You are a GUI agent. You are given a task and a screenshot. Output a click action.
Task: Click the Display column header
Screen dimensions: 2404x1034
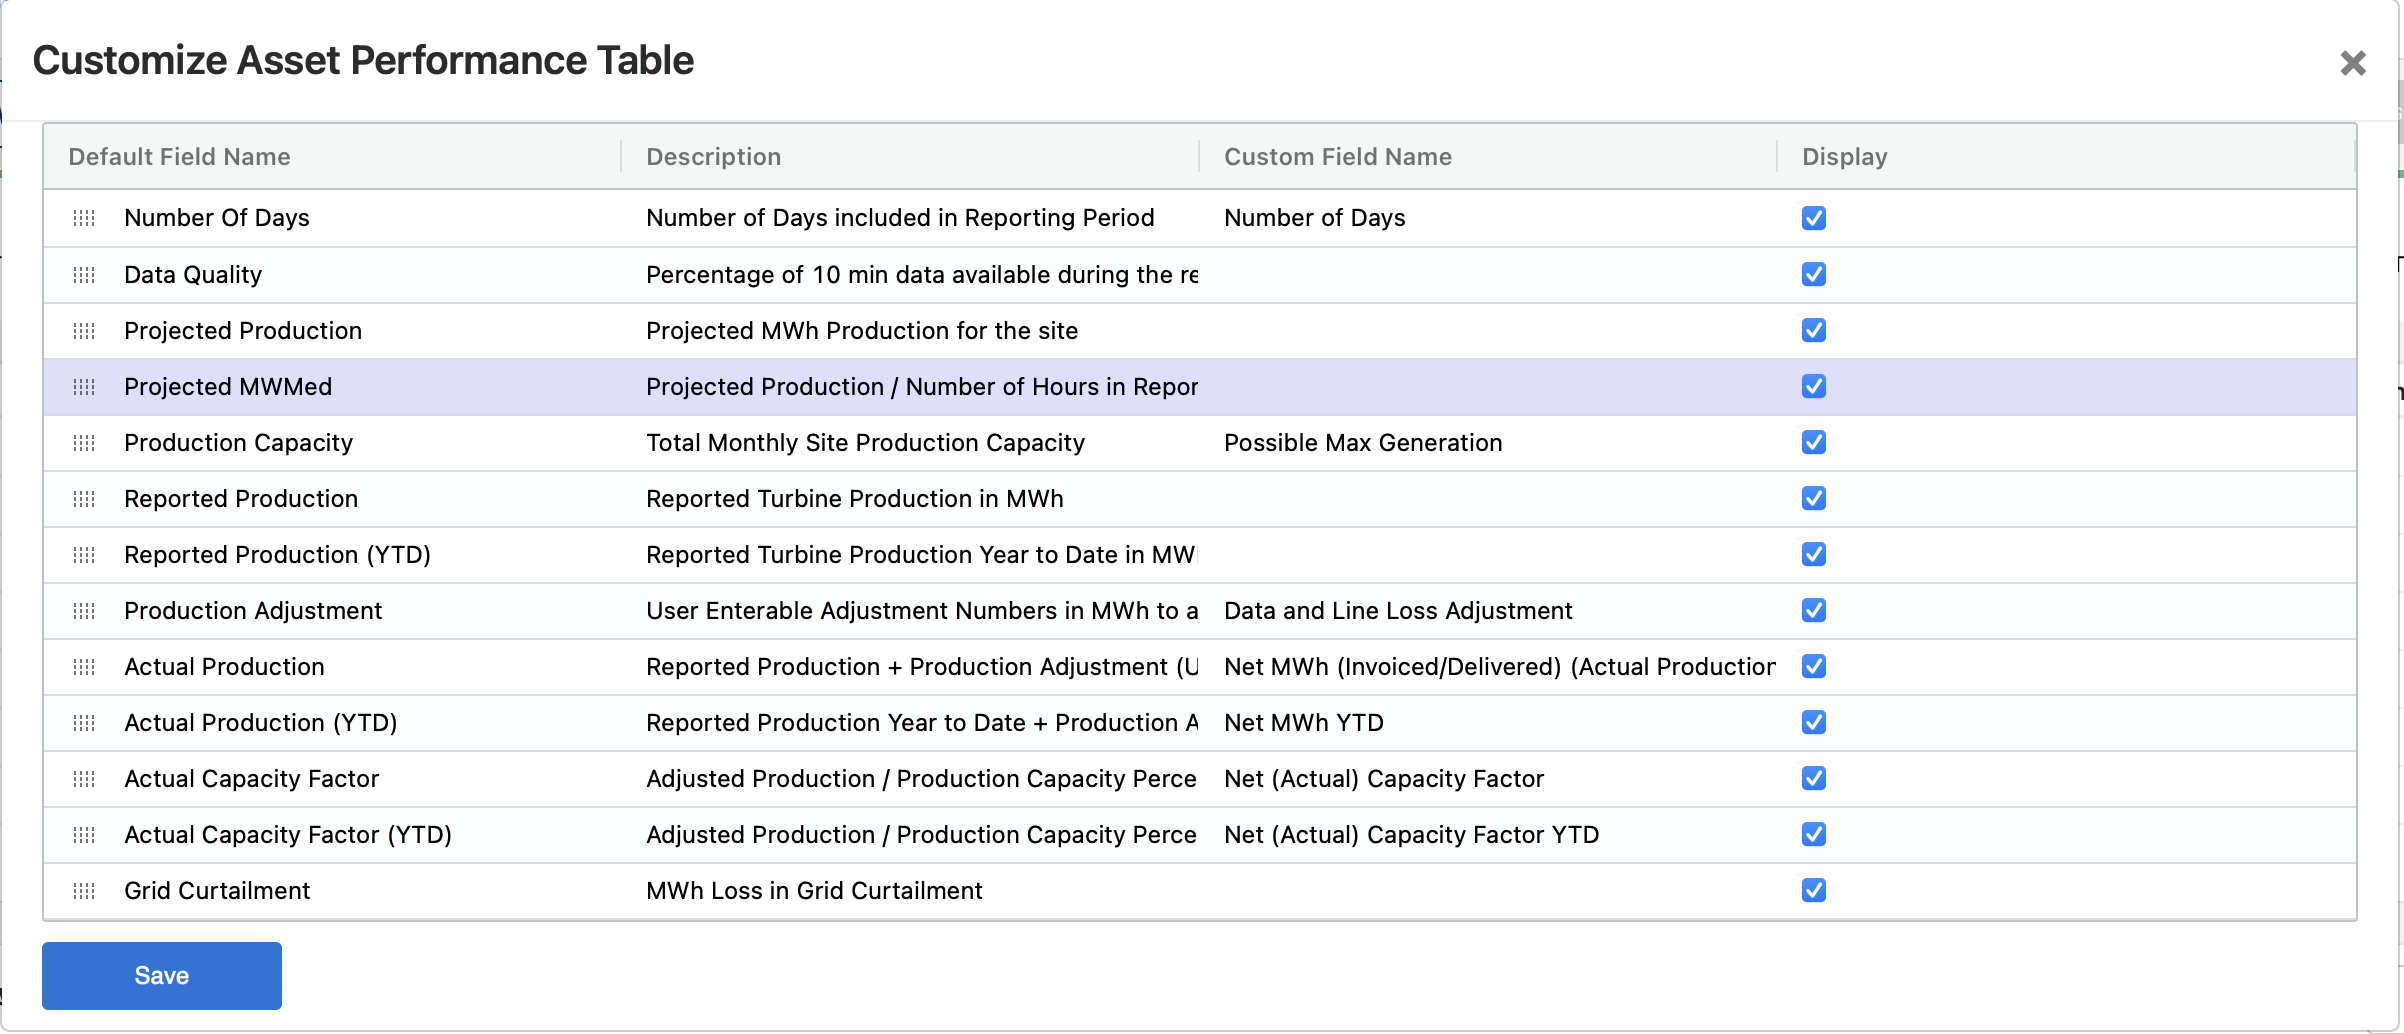pos(1844,157)
